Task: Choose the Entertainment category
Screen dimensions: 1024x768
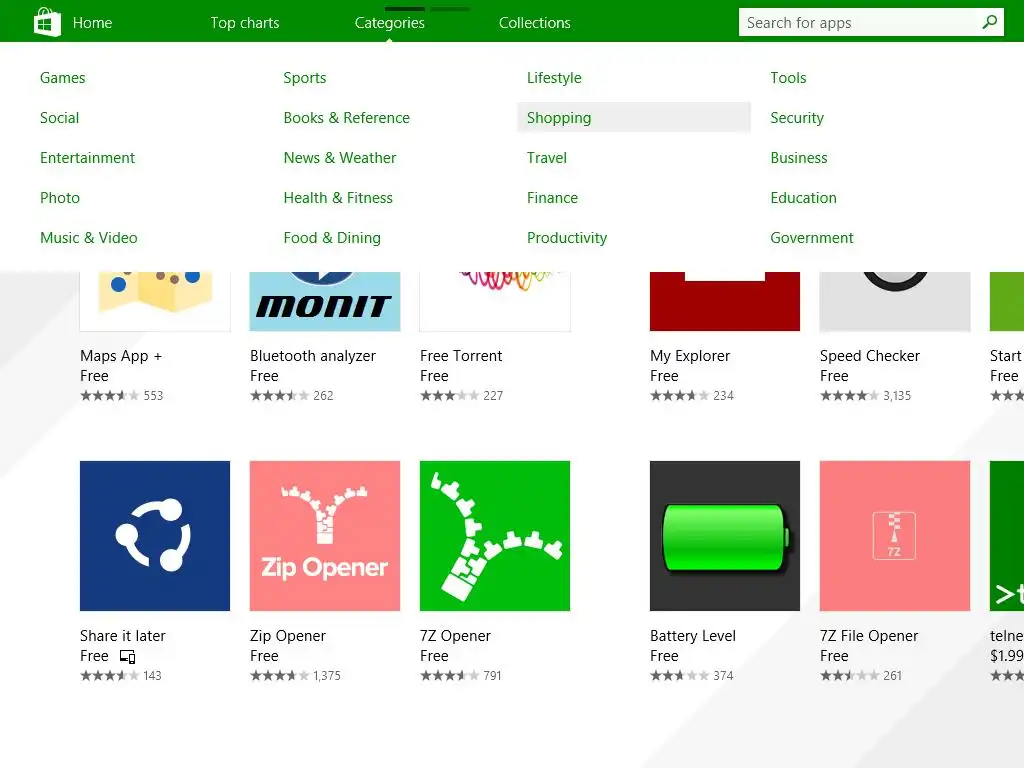Action: coord(88,157)
